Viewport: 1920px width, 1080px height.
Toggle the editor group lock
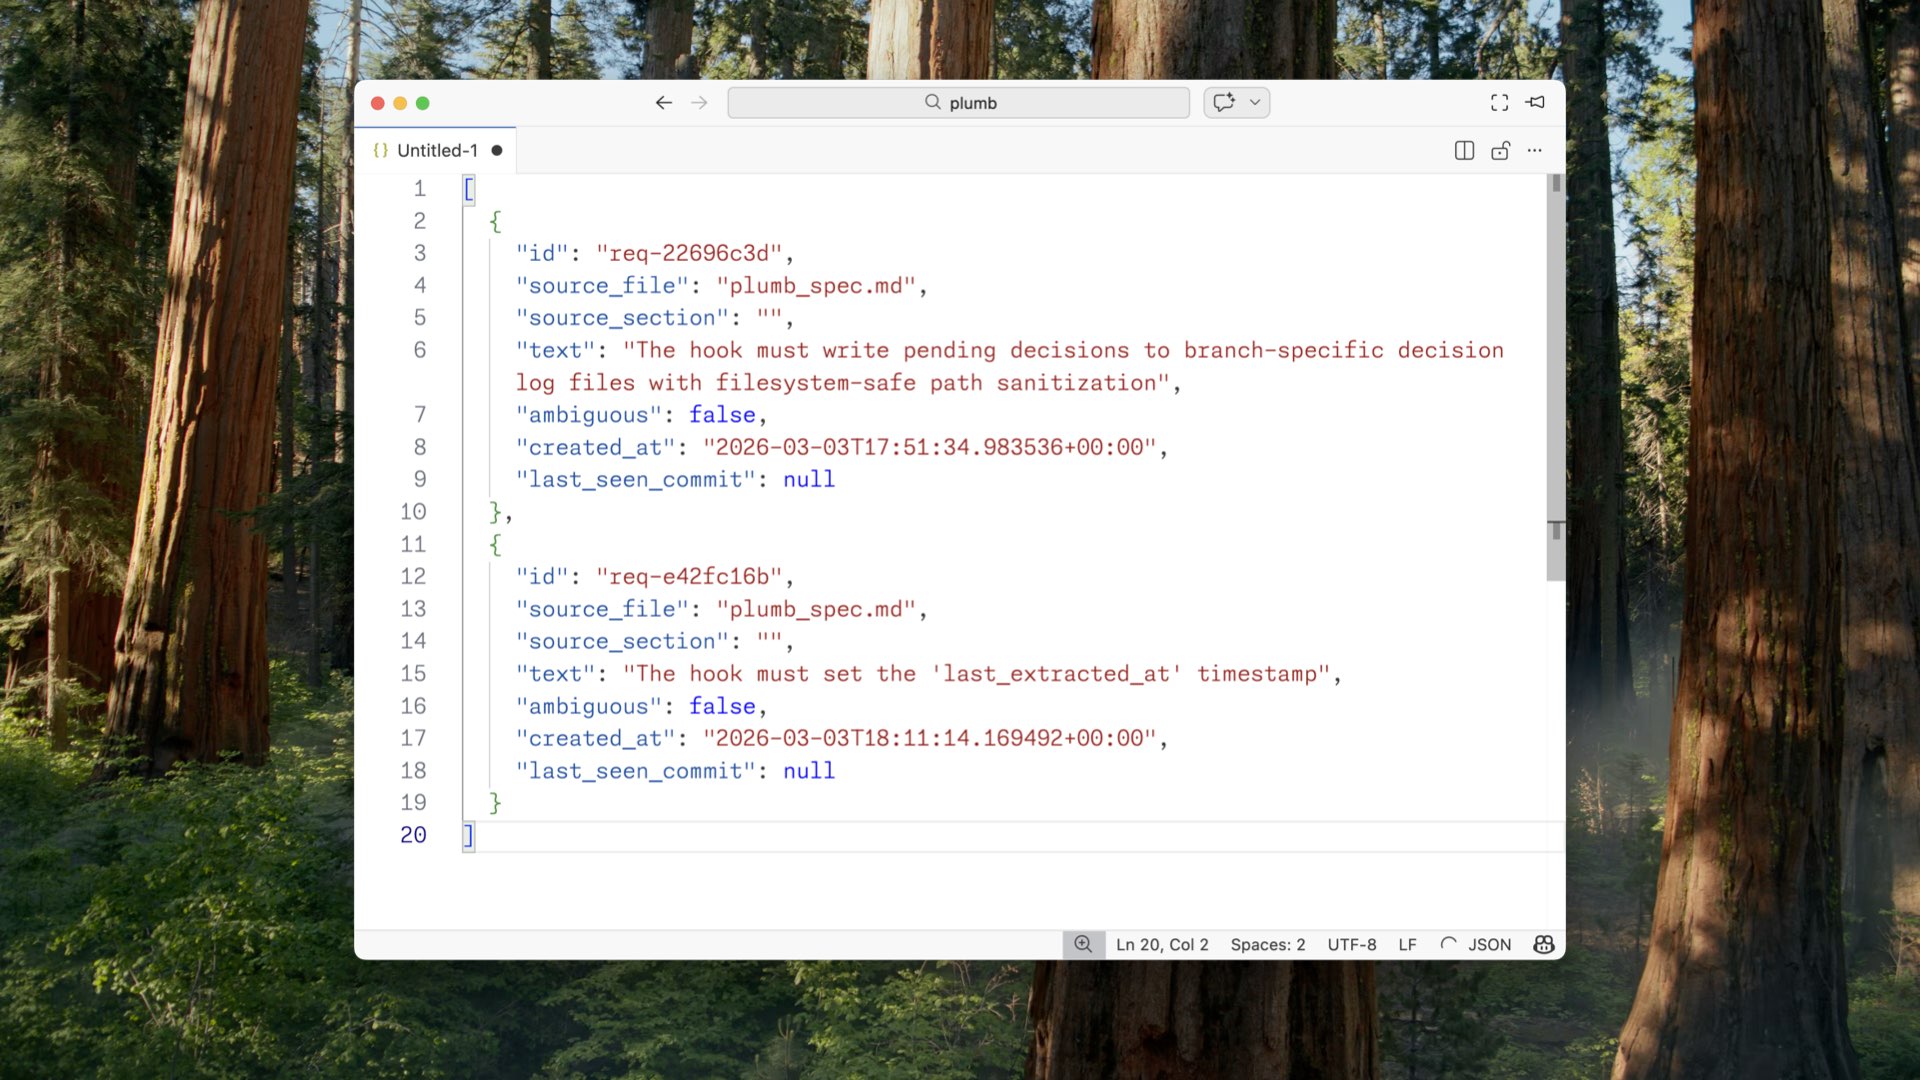1500,150
